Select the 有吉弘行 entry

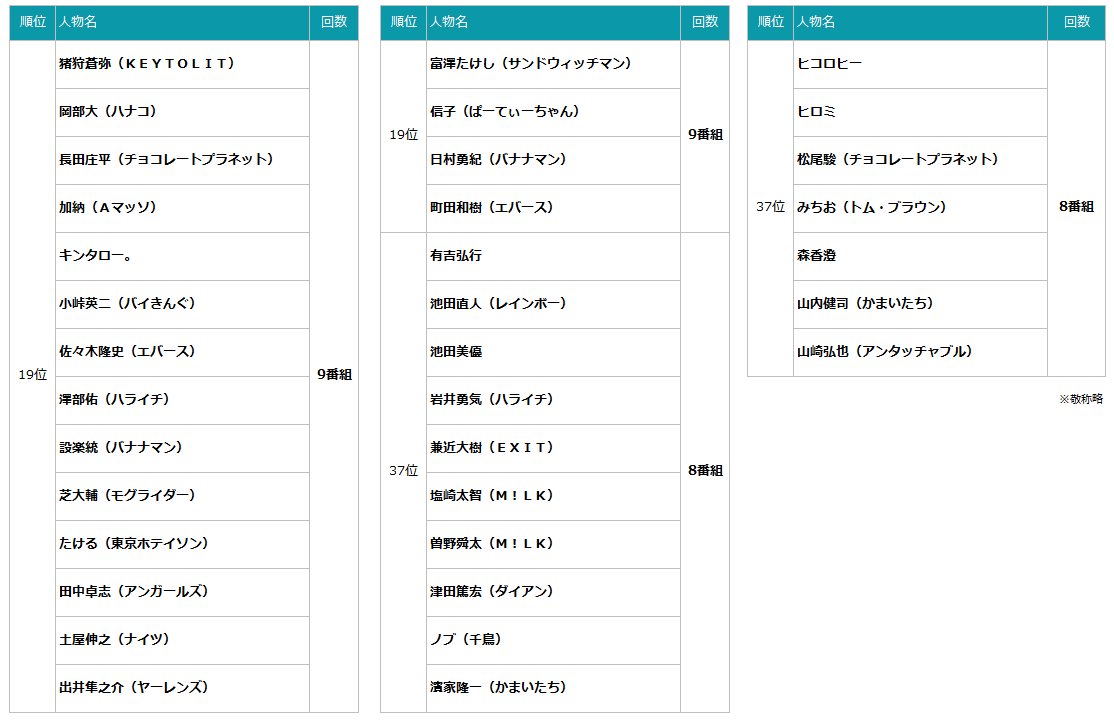(456, 256)
